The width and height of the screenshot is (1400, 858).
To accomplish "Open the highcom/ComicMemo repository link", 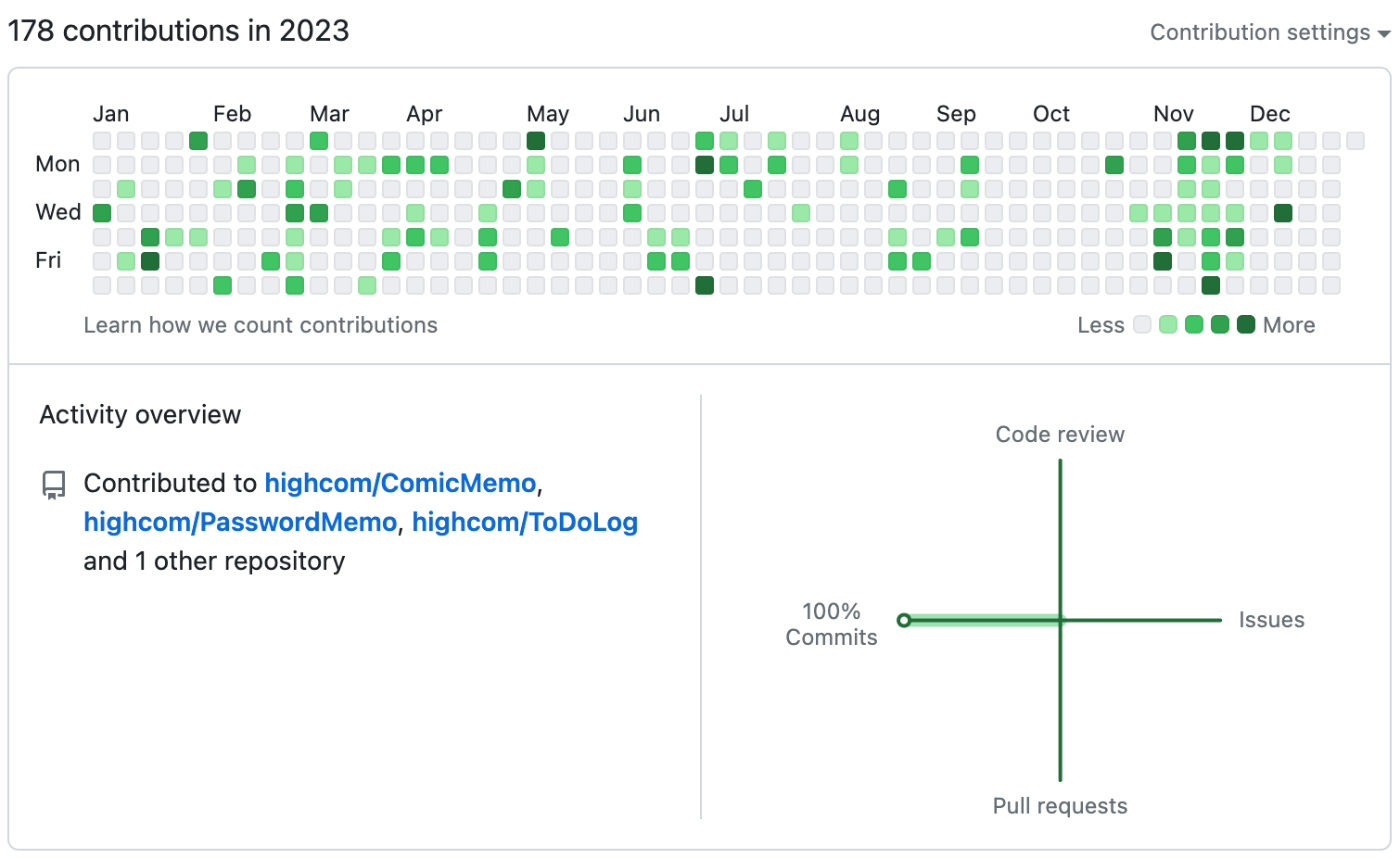I will tap(400, 484).
